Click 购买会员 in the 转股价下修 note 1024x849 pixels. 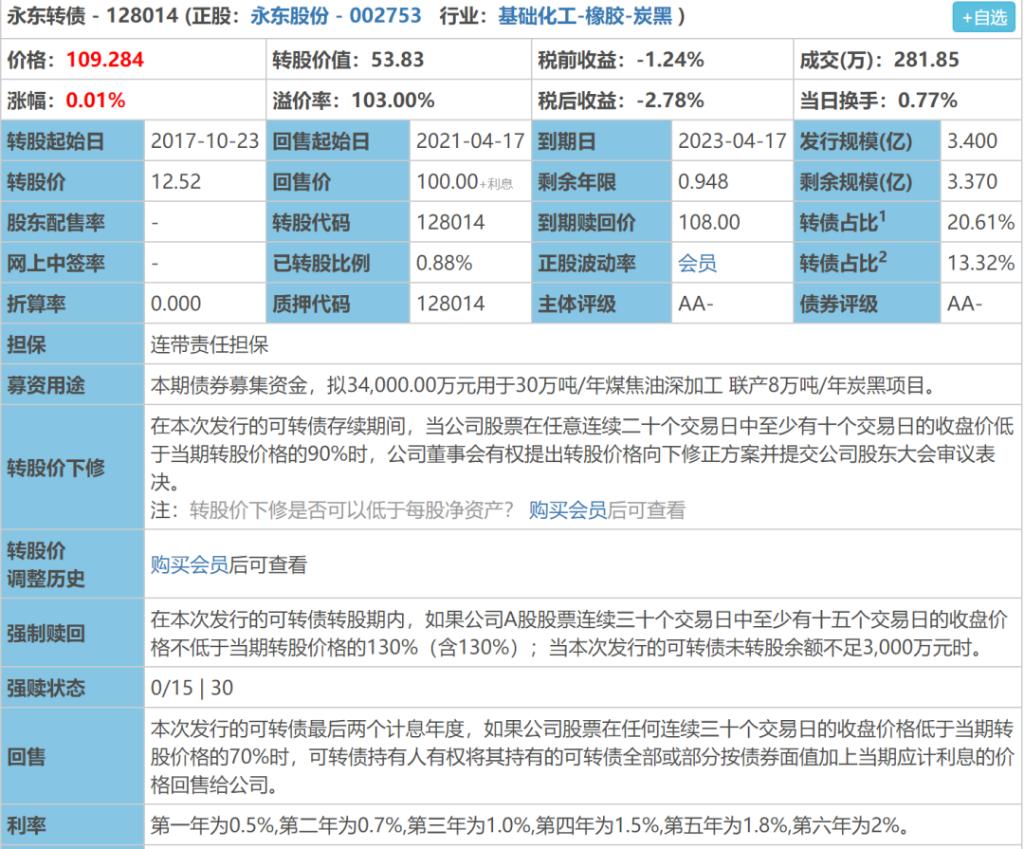567,510
